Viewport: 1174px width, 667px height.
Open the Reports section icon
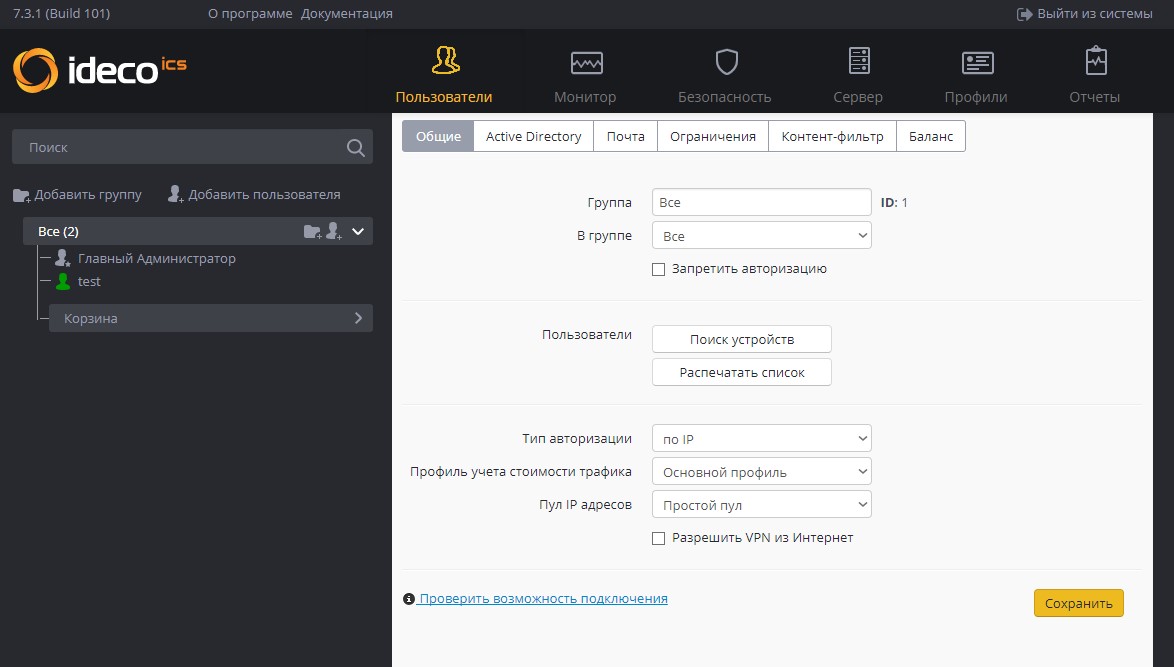coord(1096,62)
